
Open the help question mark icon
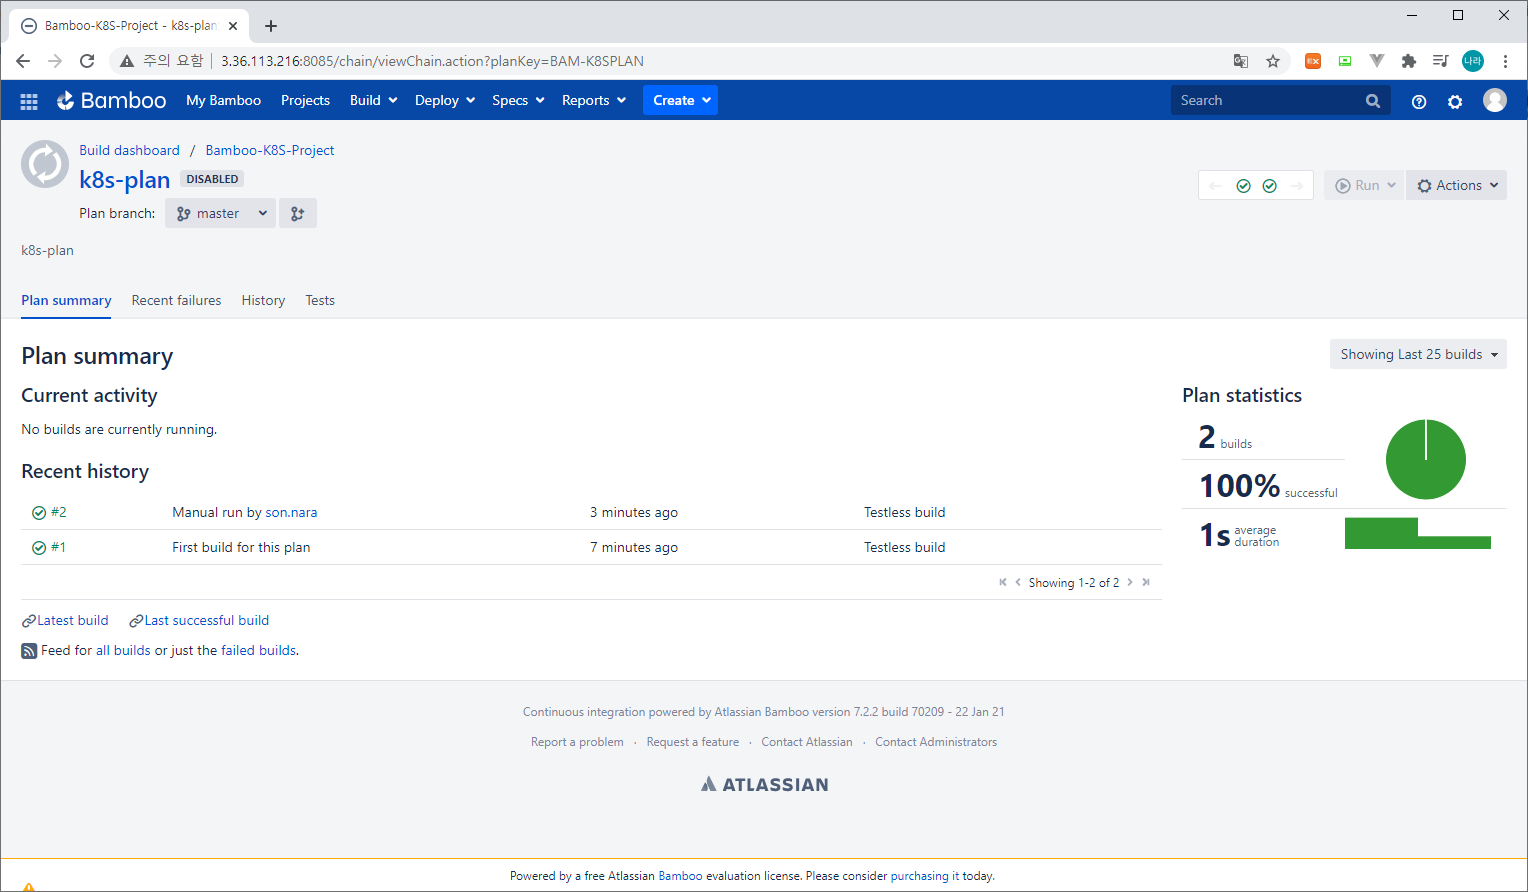click(1418, 101)
